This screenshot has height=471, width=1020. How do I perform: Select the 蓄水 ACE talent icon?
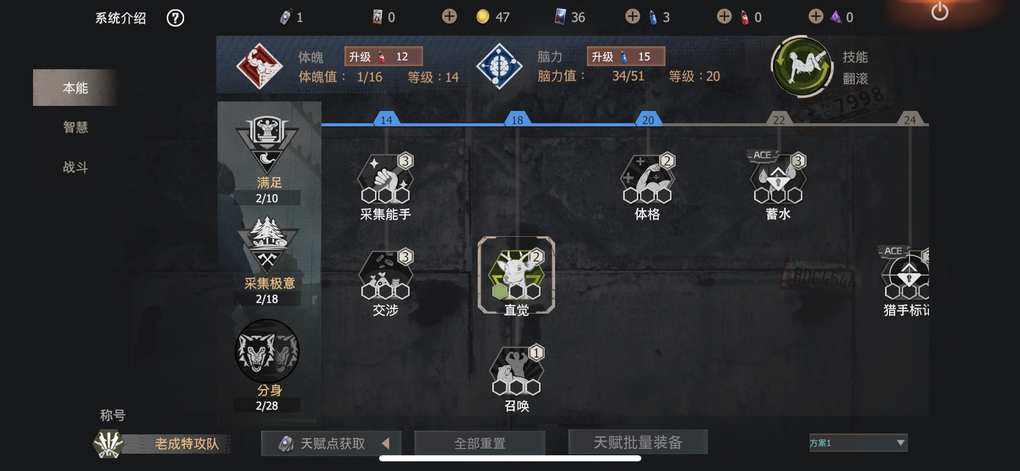pos(778,178)
